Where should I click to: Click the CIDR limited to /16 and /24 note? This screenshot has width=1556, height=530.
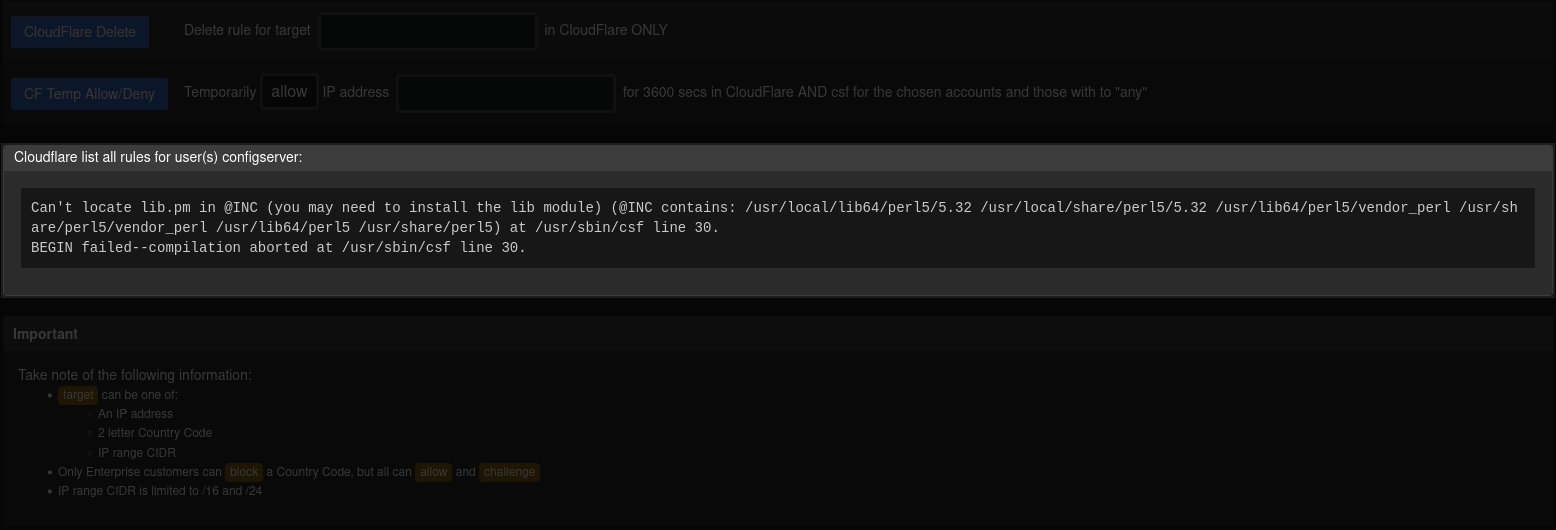pos(160,491)
